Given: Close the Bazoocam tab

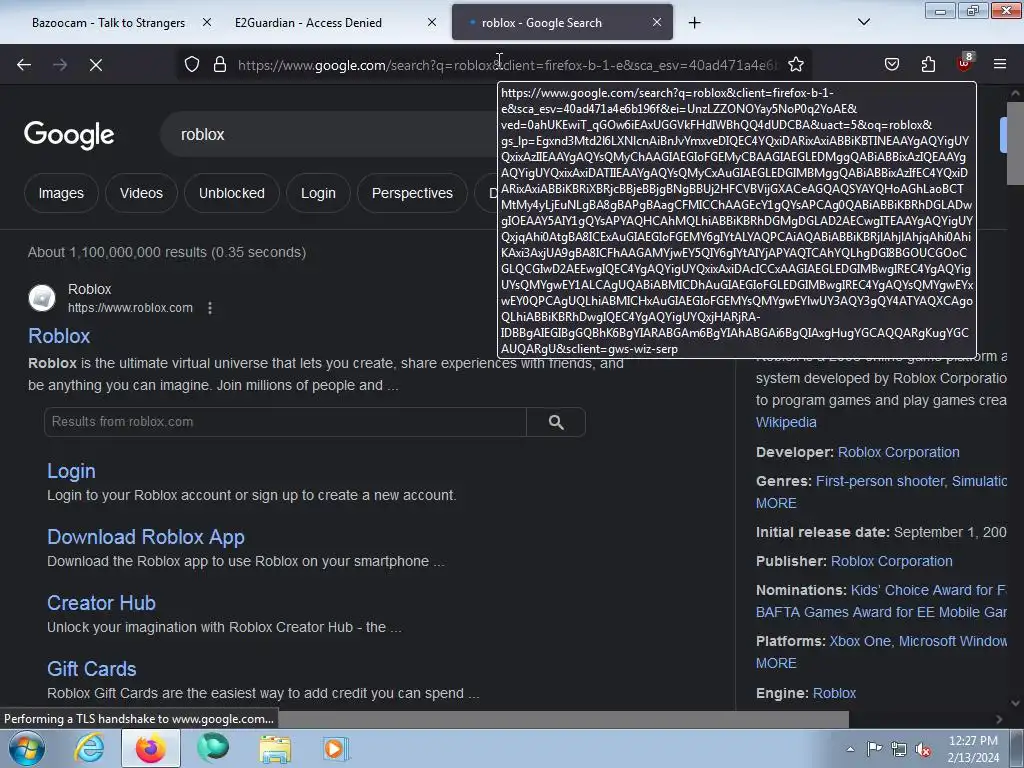Looking at the screenshot, I should click(206, 22).
